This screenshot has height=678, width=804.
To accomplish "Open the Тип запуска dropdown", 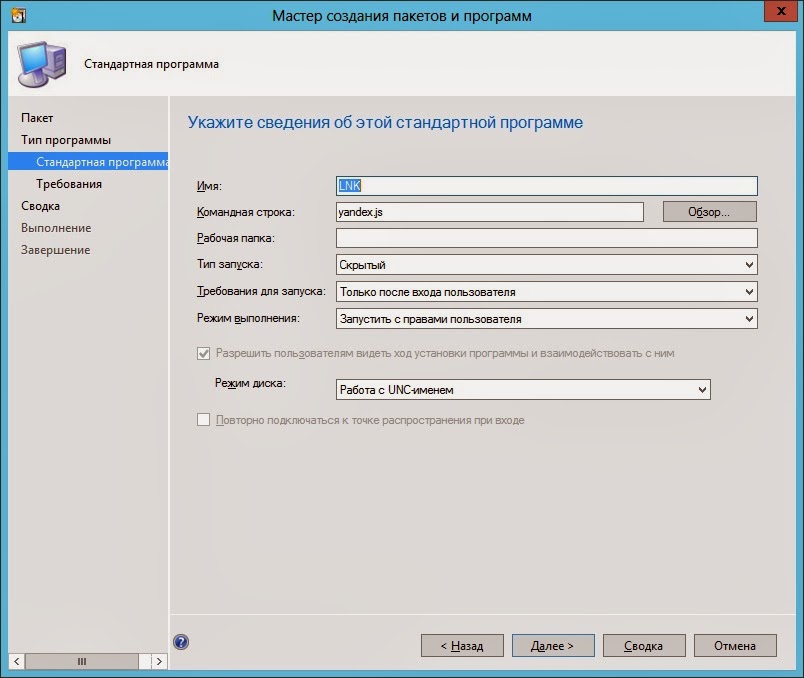I will tap(547, 265).
